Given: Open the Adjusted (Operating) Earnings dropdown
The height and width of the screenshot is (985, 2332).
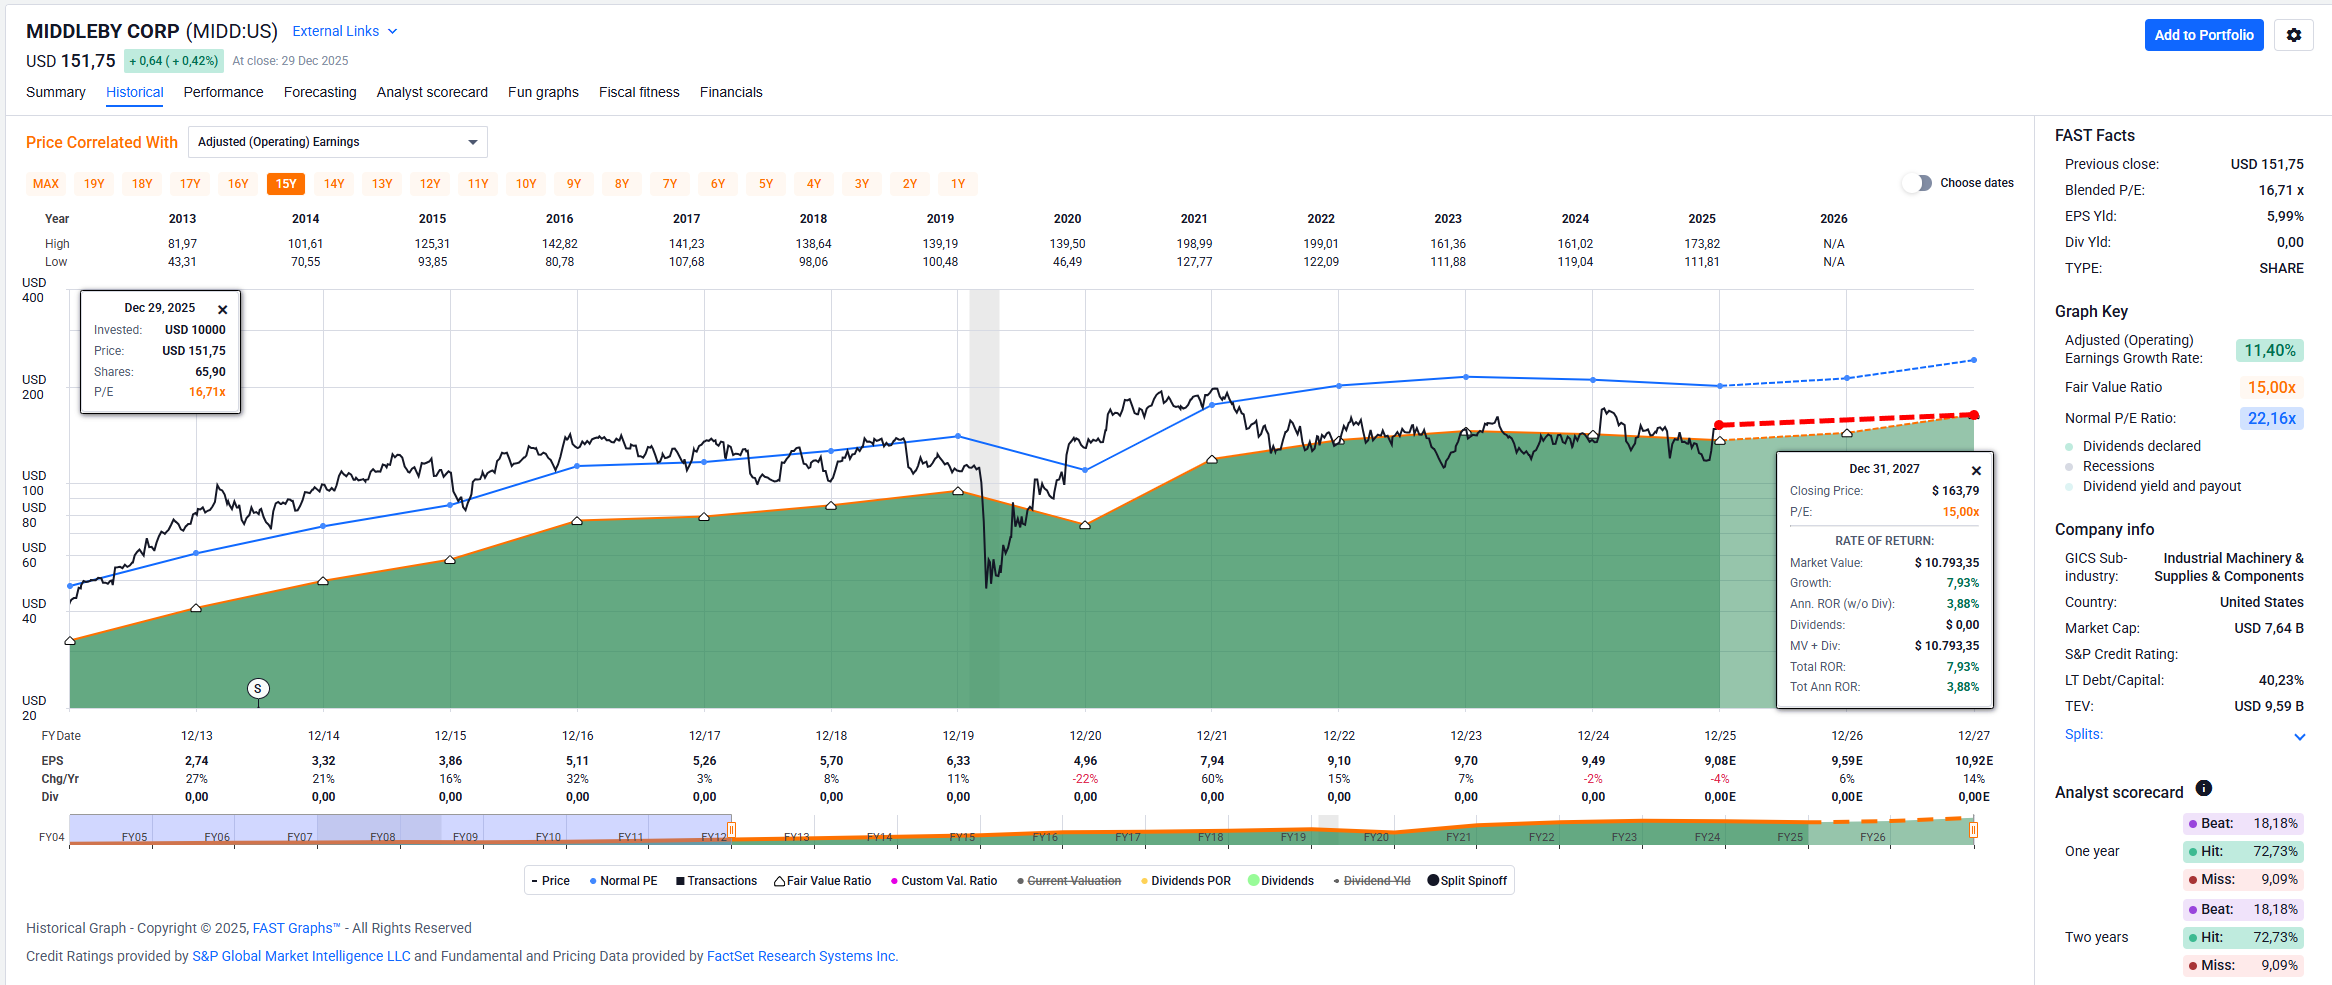Looking at the screenshot, I should 338,142.
